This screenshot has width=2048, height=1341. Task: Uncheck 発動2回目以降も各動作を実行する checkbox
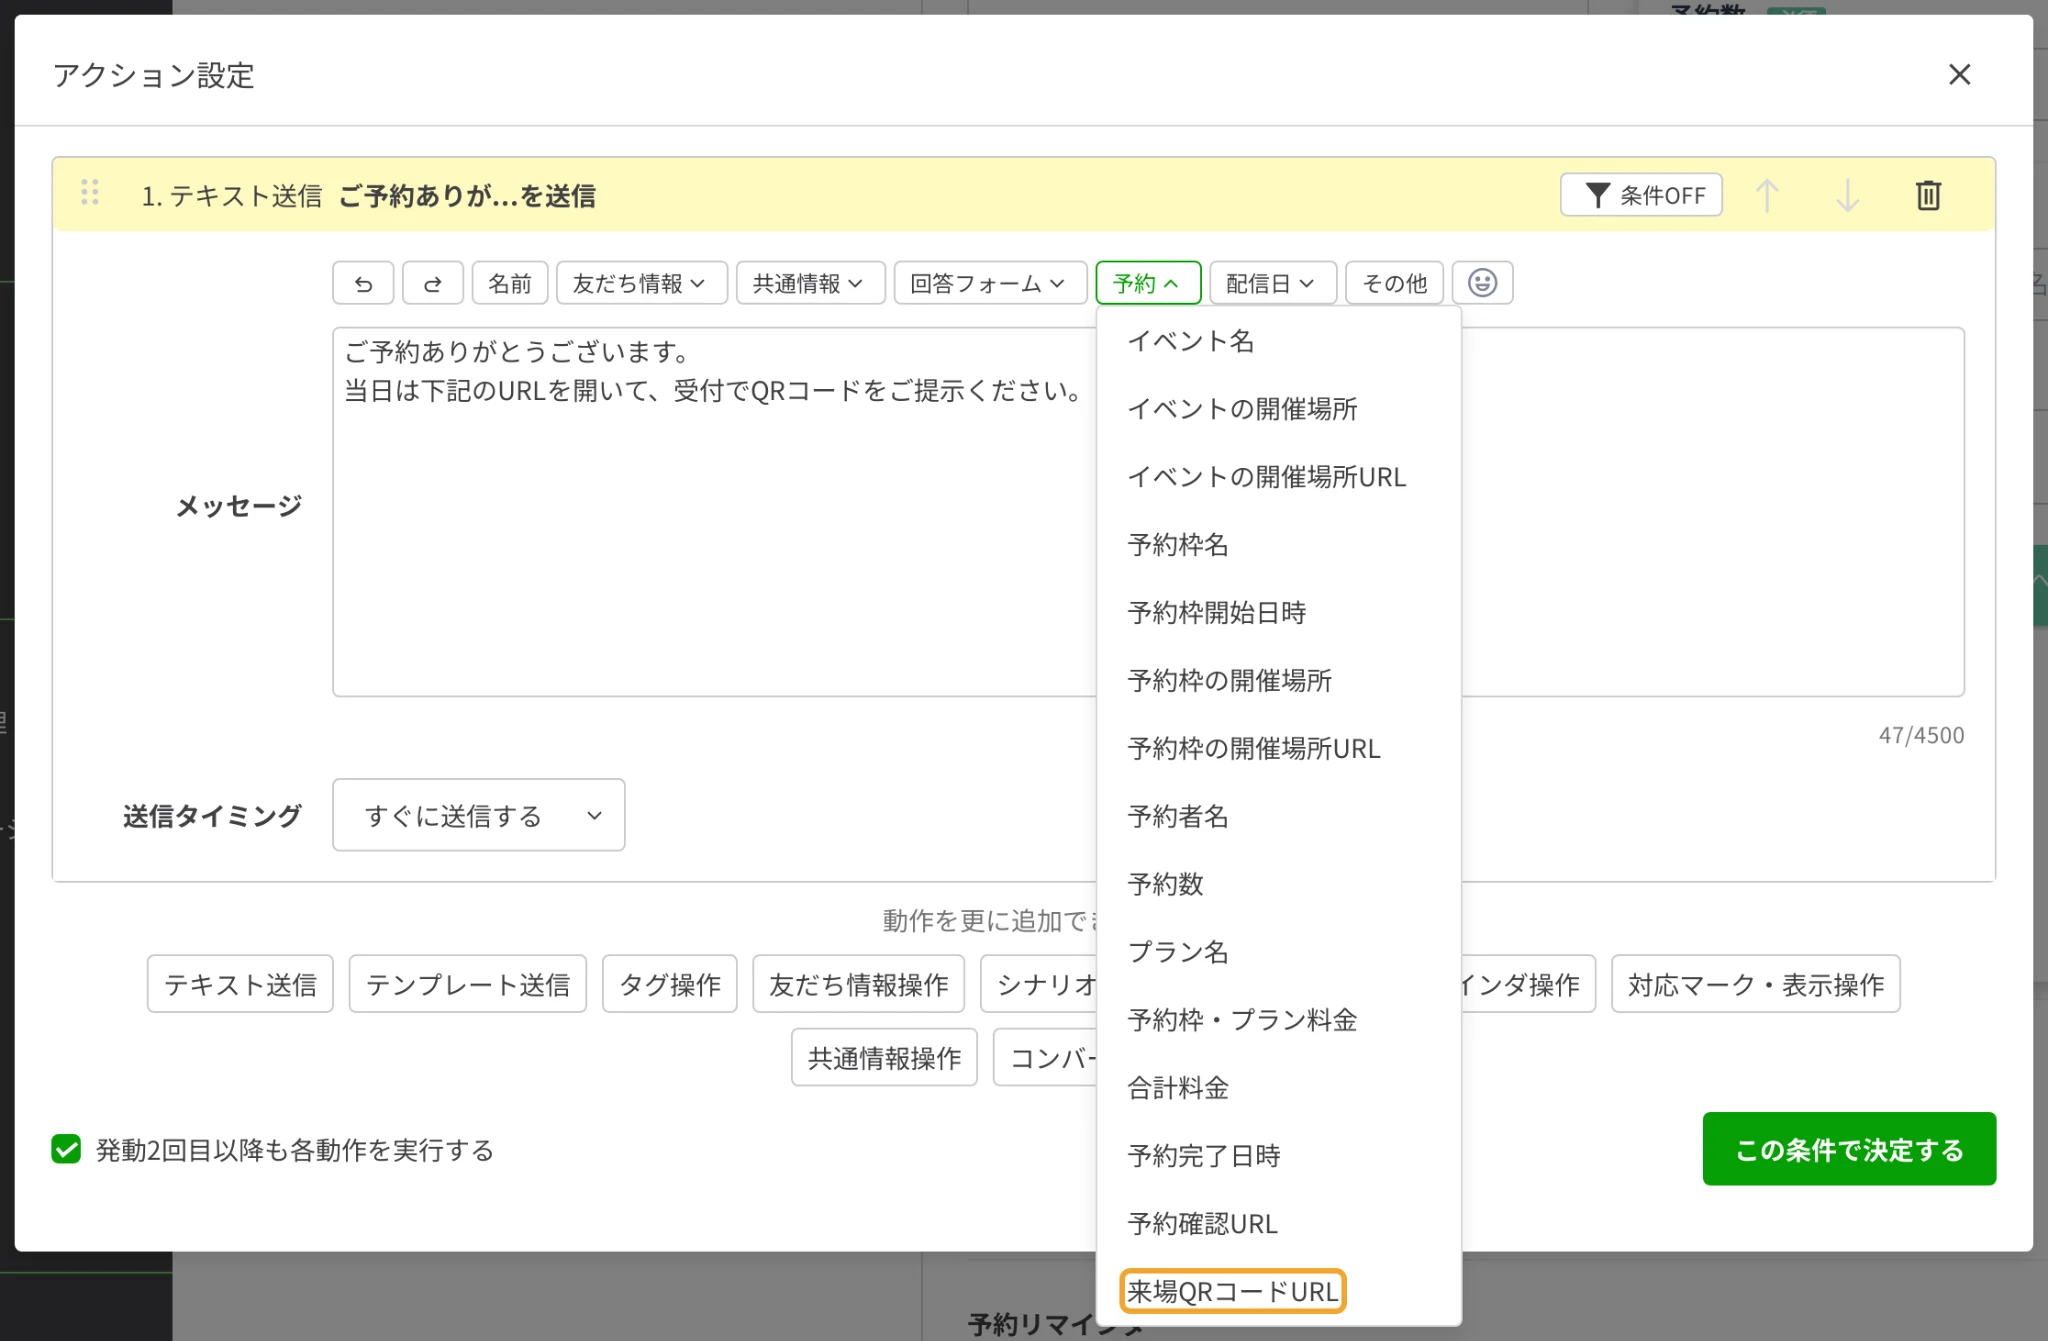(x=66, y=1150)
